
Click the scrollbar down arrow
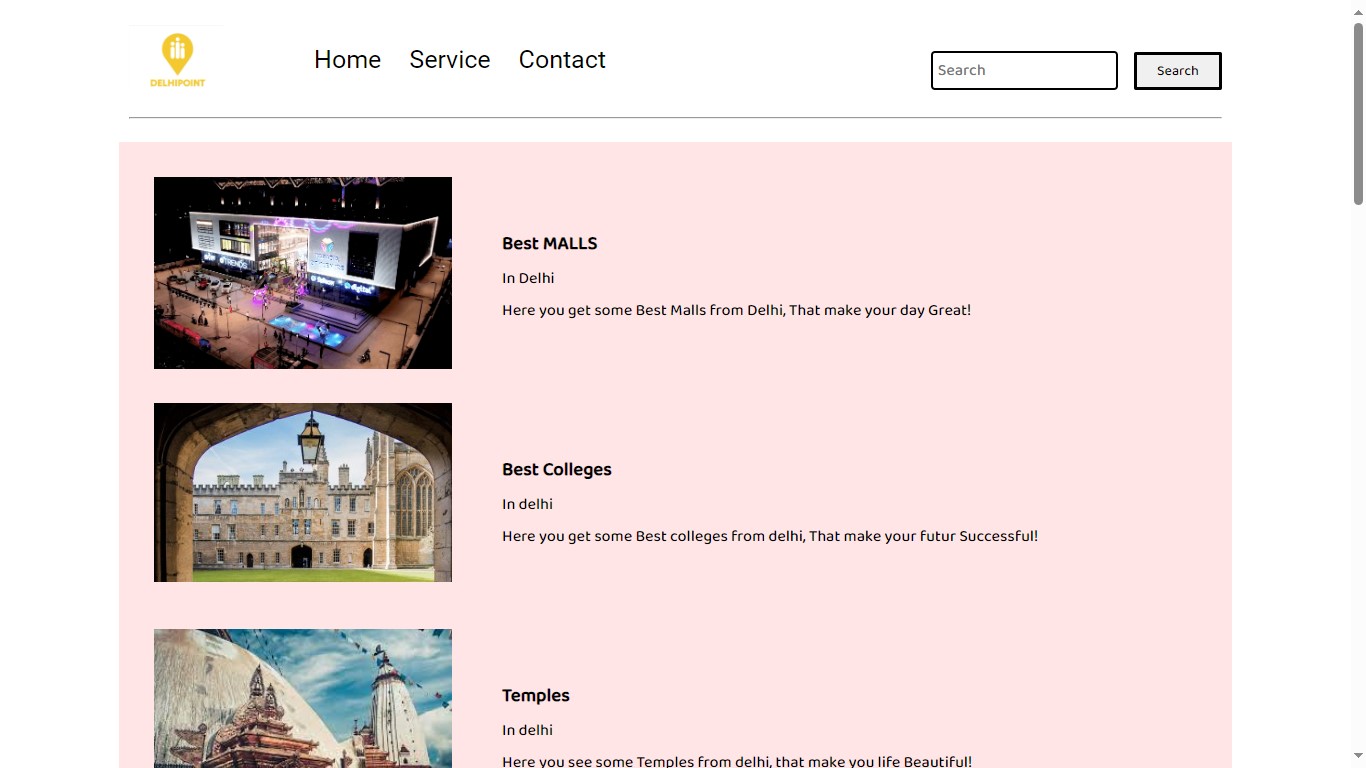1358,757
